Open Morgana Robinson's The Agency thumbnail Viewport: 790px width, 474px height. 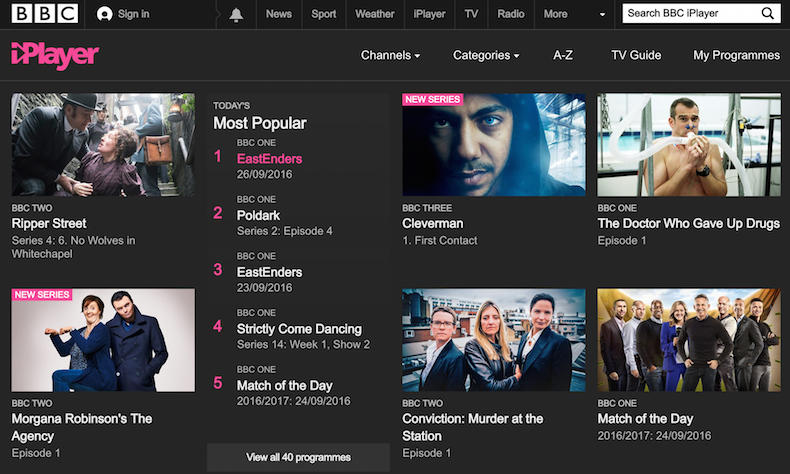[103, 340]
